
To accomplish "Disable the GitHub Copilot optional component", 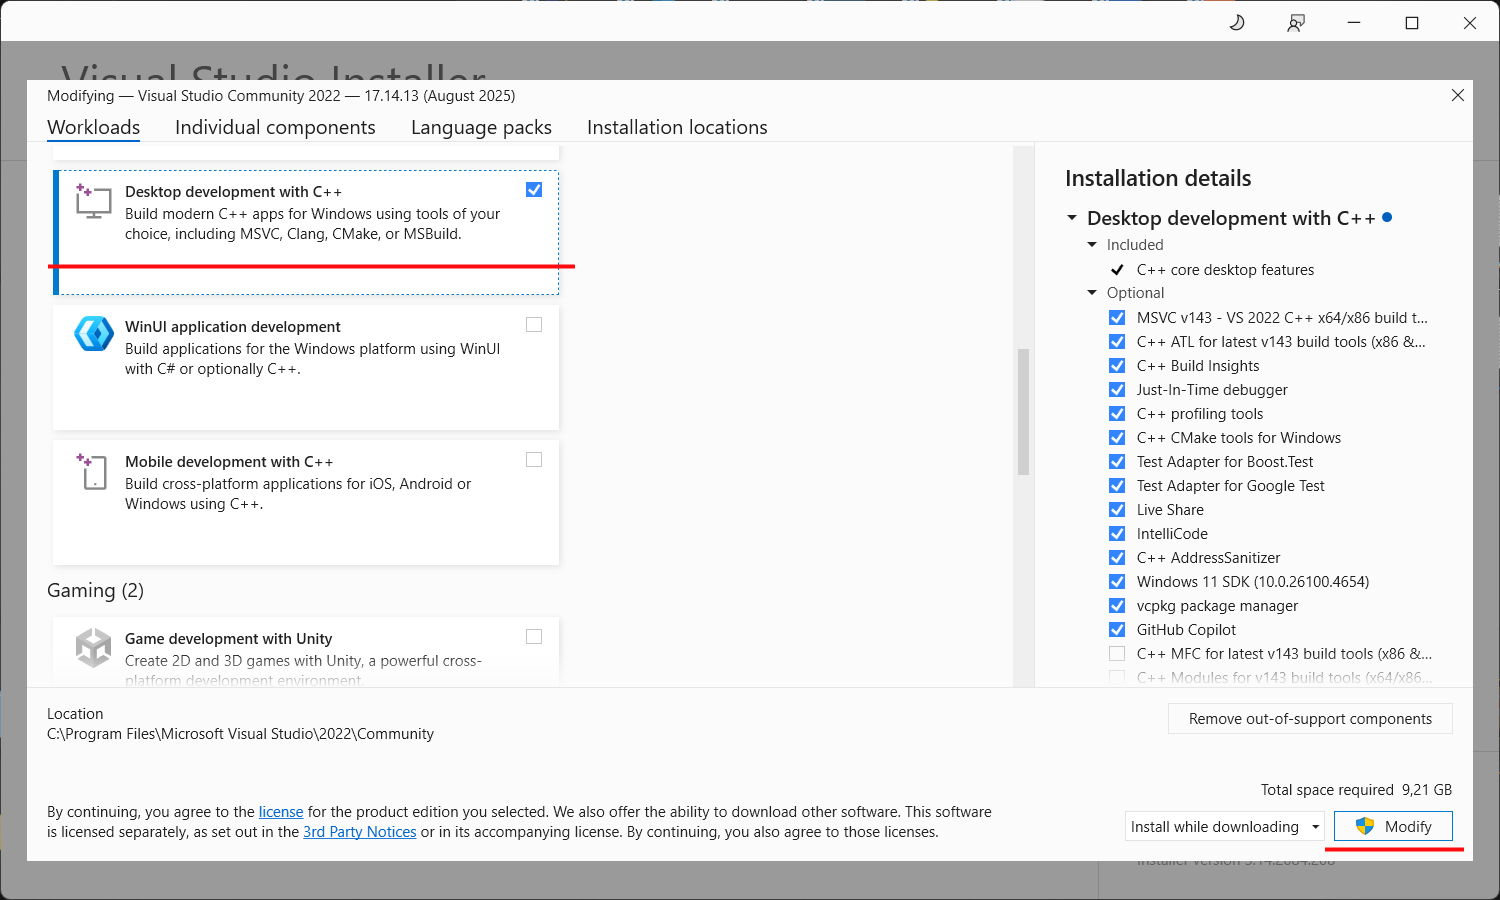I will click(1117, 629).
